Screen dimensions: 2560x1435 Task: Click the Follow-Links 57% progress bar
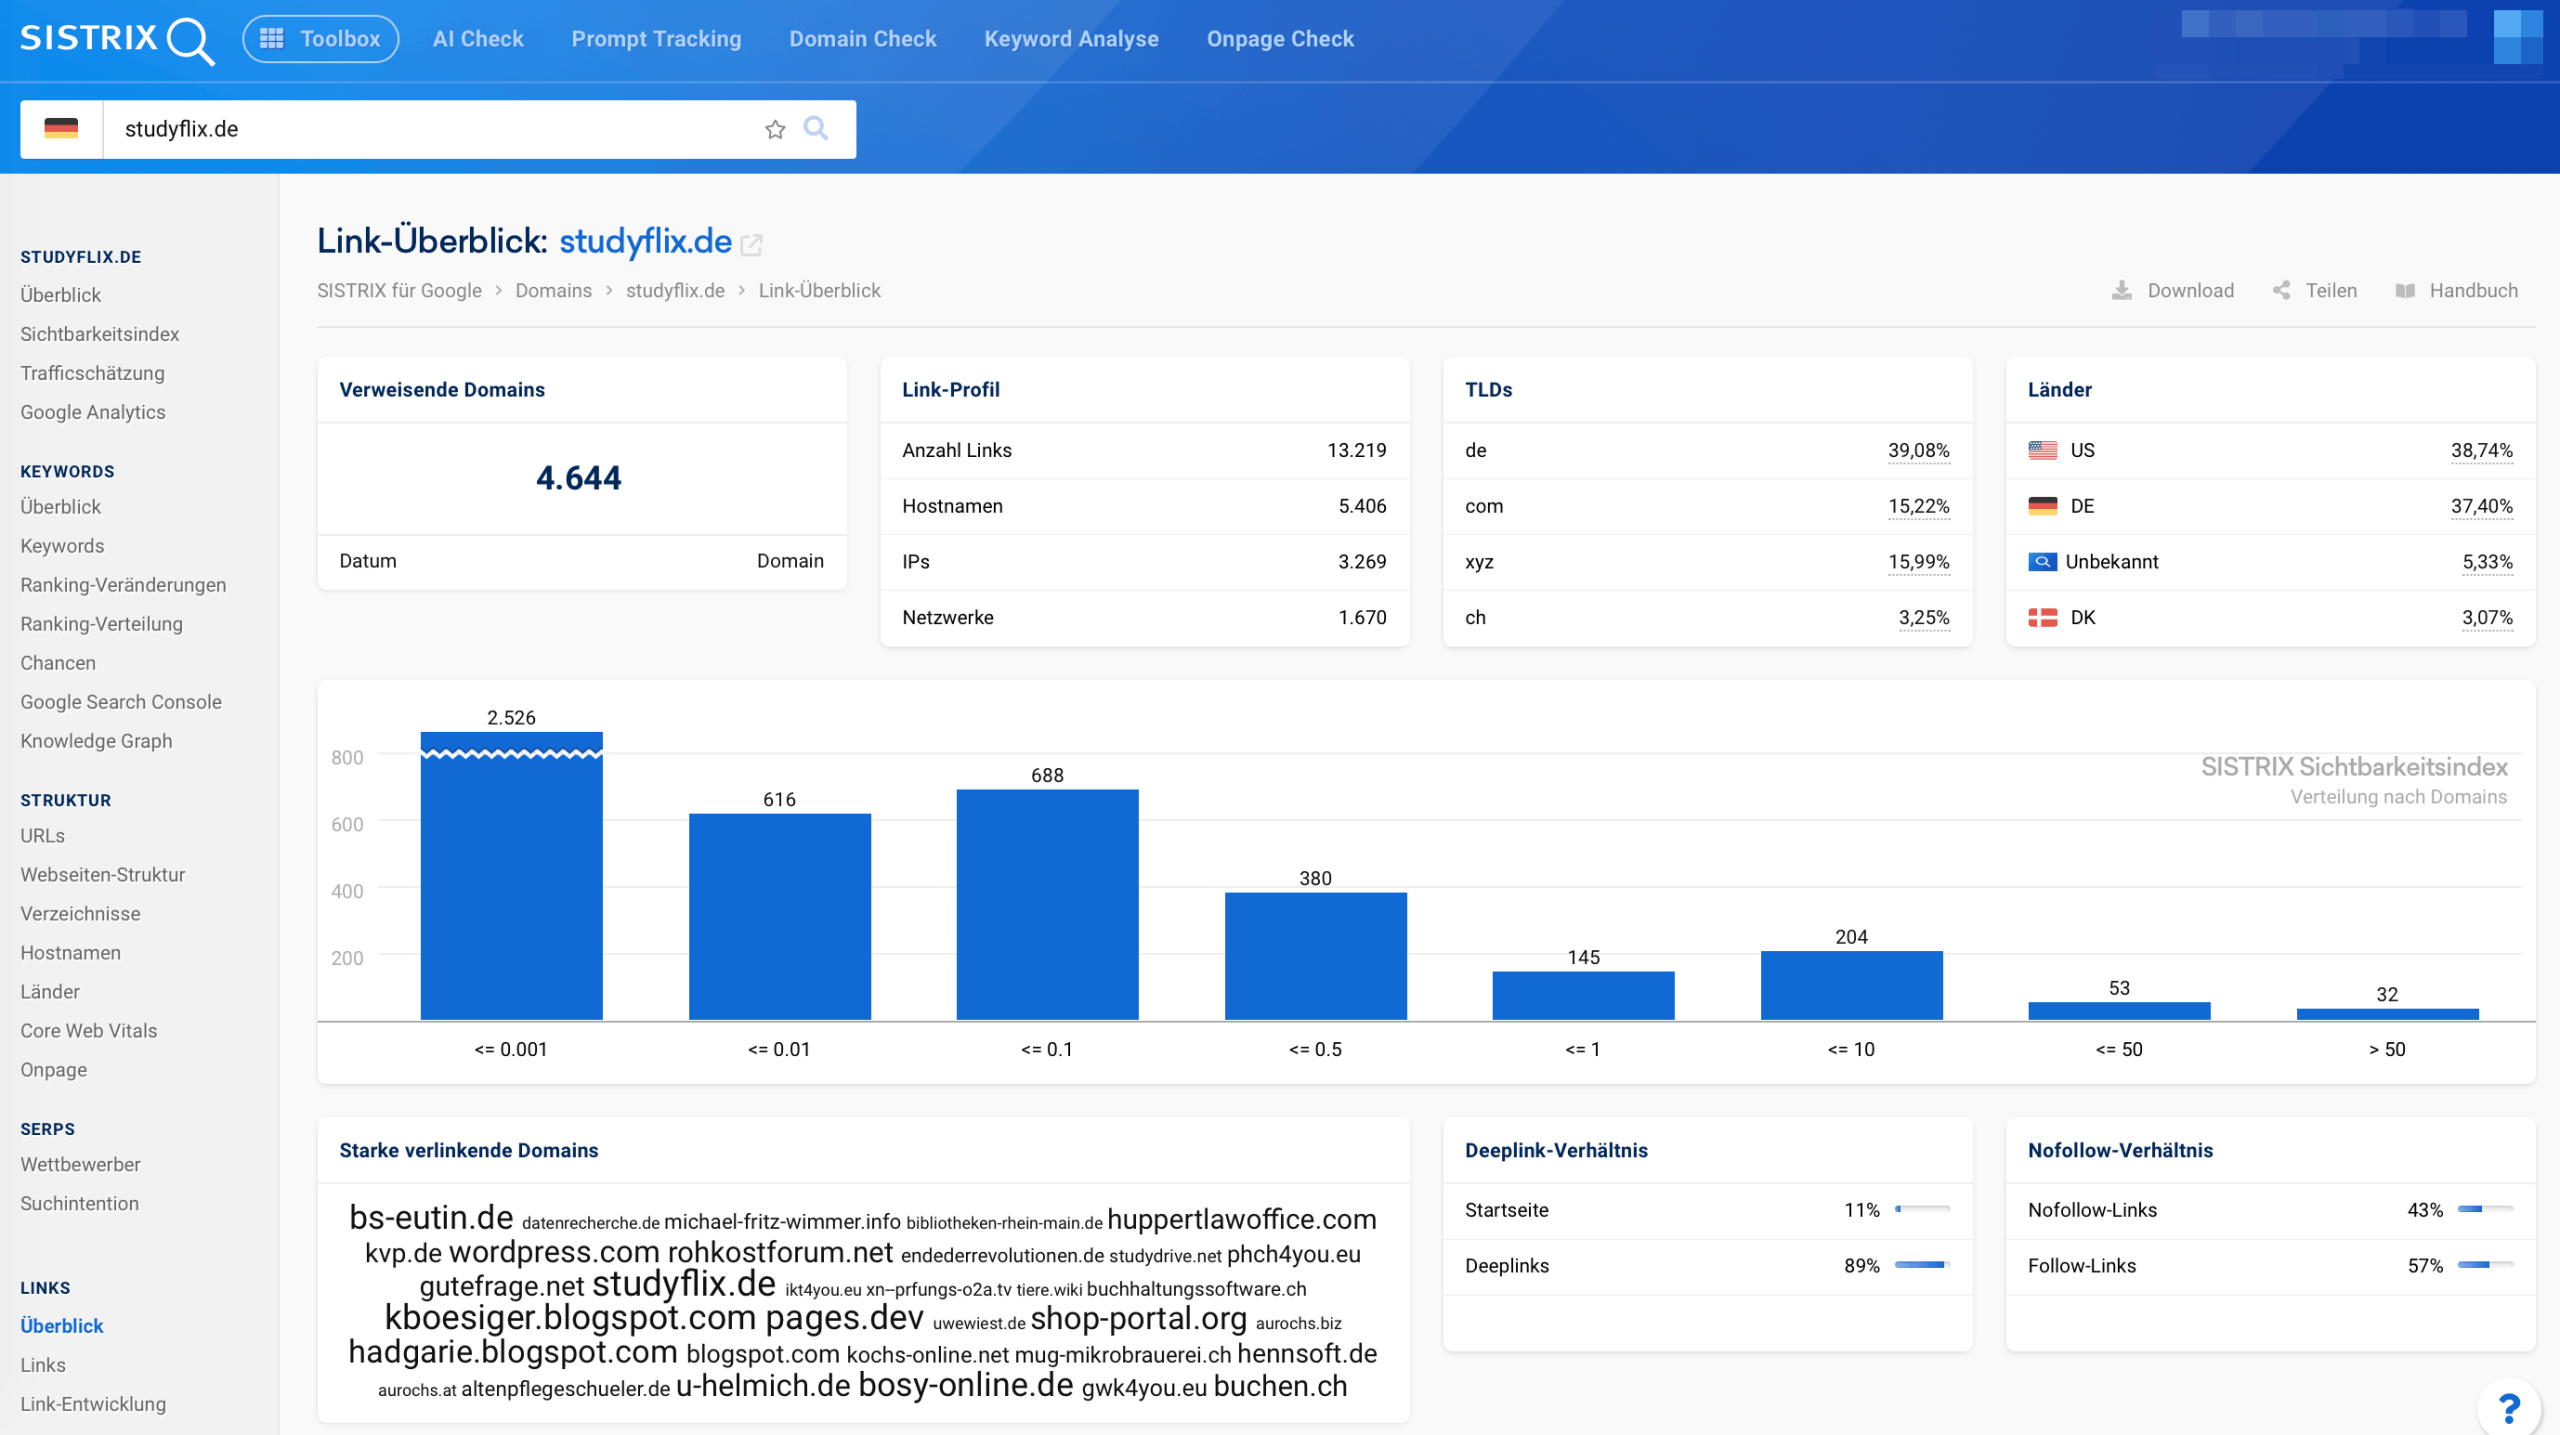(2485, 1266)
